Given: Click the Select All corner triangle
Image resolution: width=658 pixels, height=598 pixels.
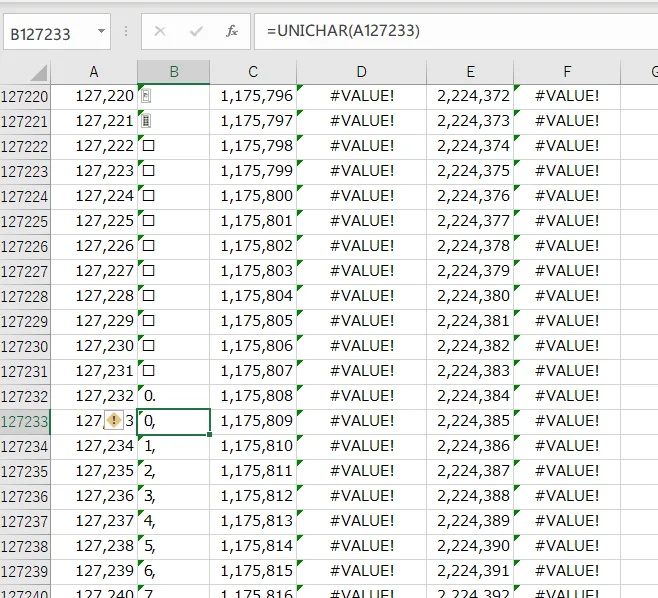Looking at the screenshot, I should 38,73.
